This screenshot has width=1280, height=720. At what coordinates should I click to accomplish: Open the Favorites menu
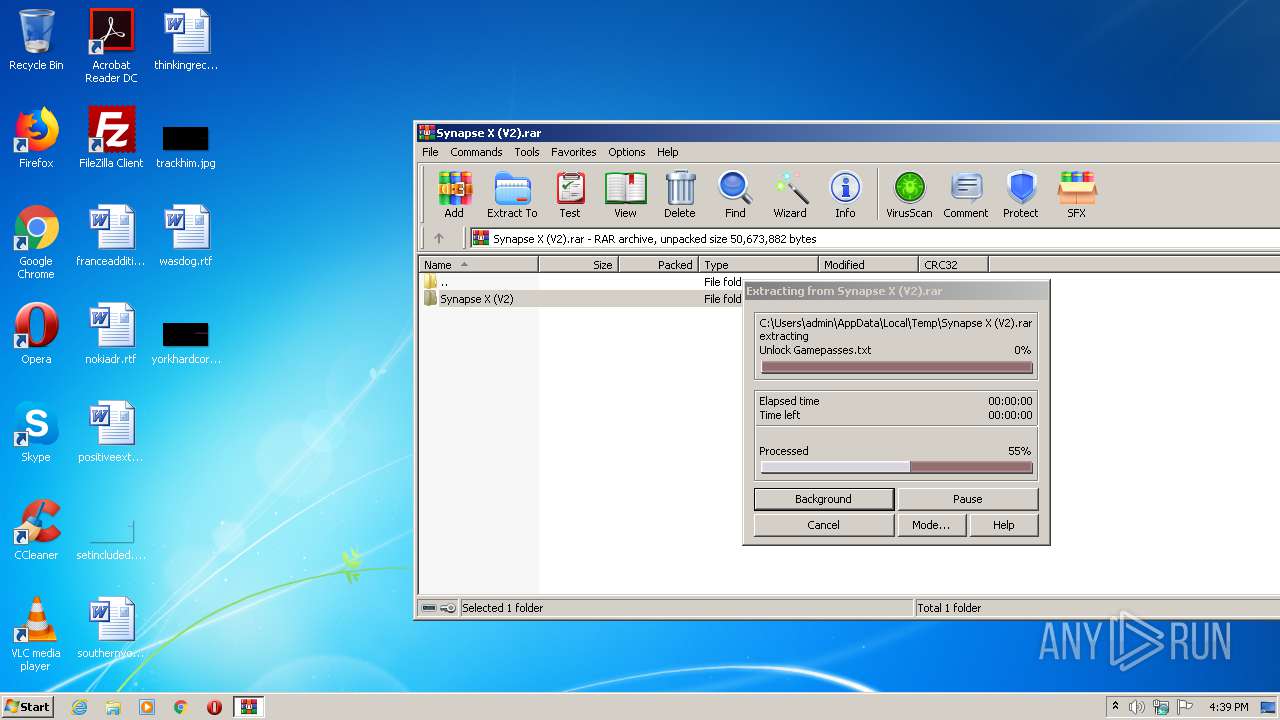click(574, 152)
